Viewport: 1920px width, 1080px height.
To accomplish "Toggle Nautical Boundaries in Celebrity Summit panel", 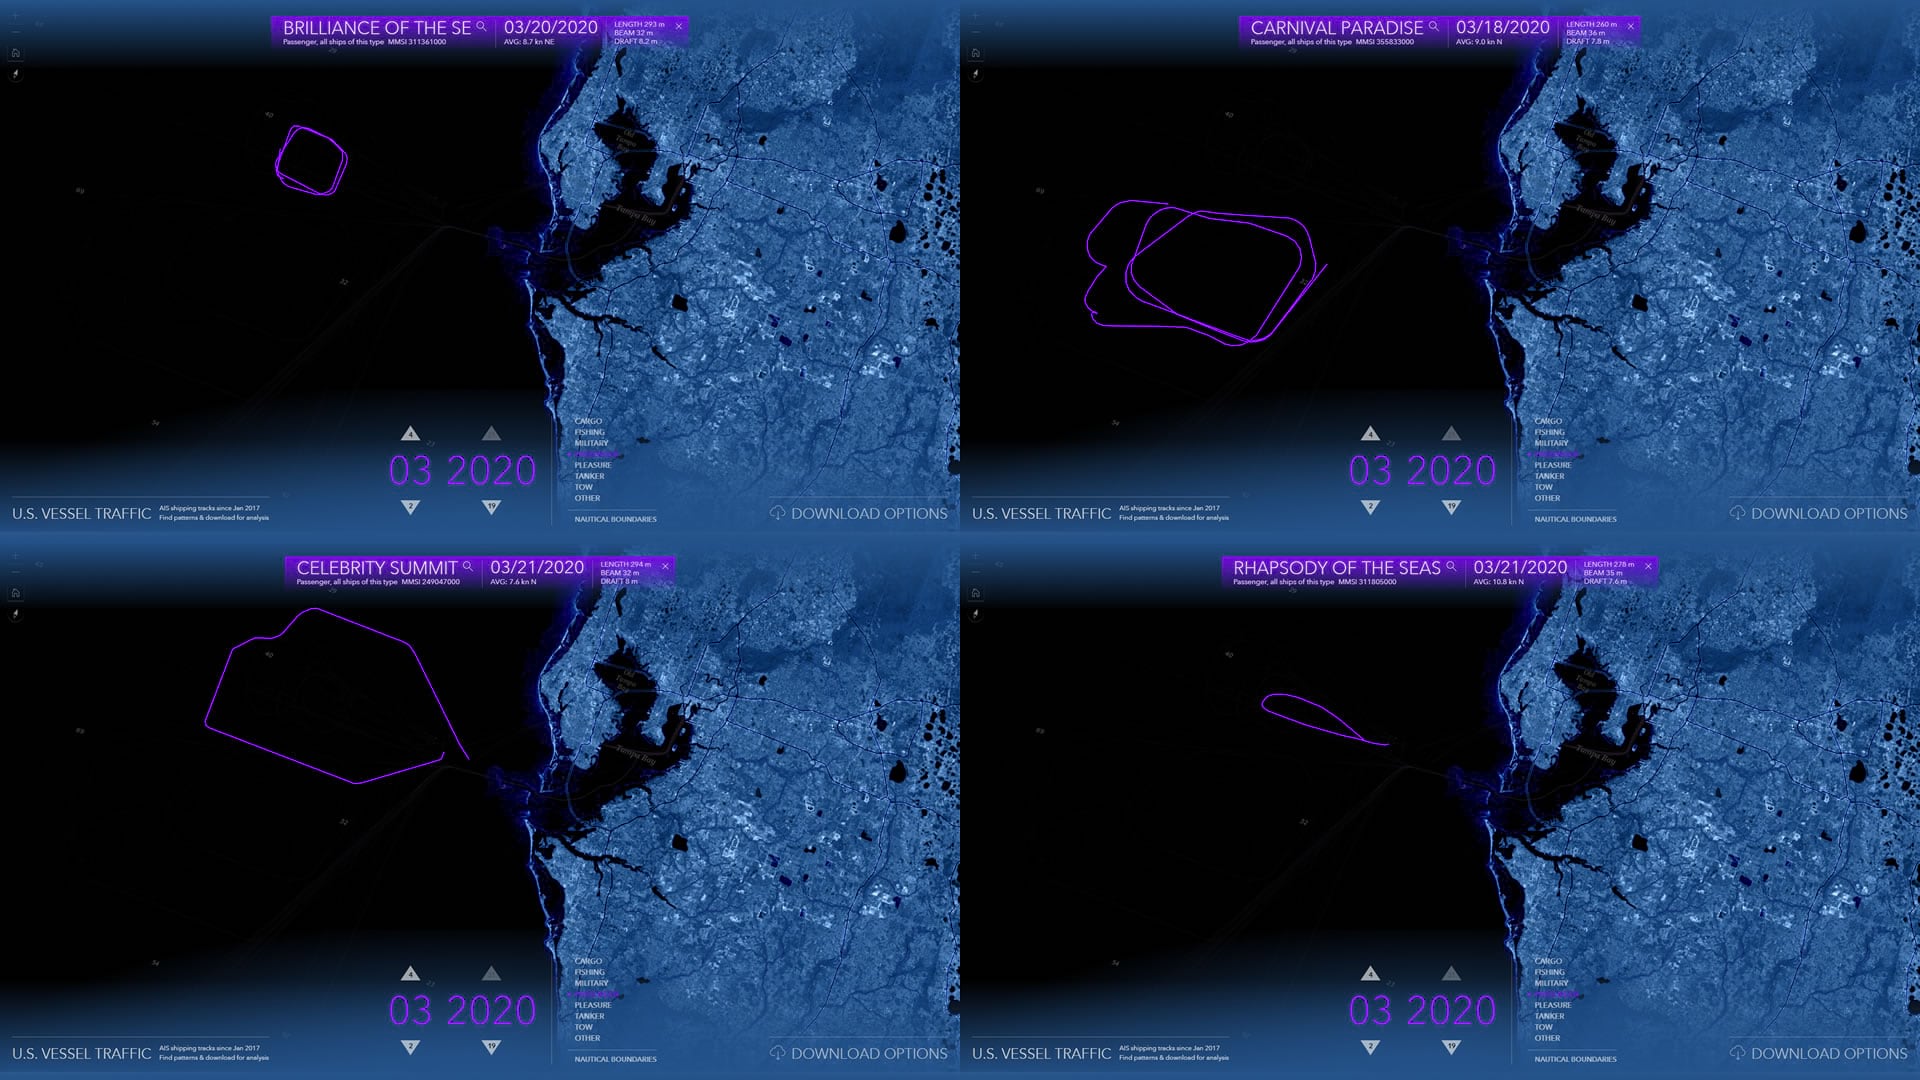I will coord(615,1059).
